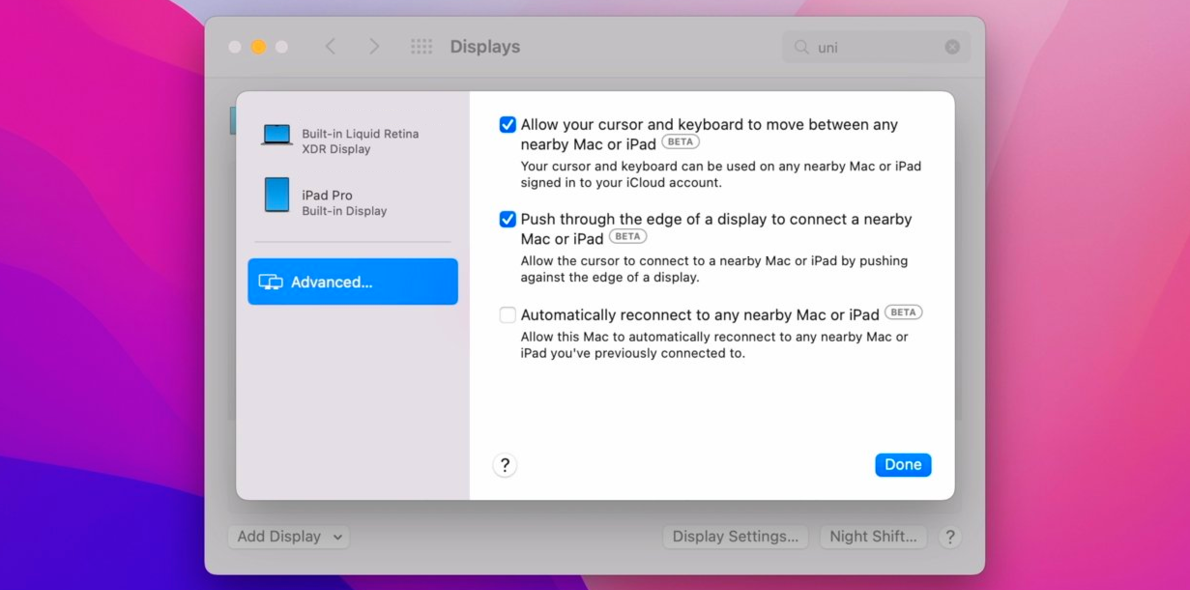Click 'Your cursor and keyboard can be used' description
The width and height of the screenshot is (1190, 590).
point(721,175)
